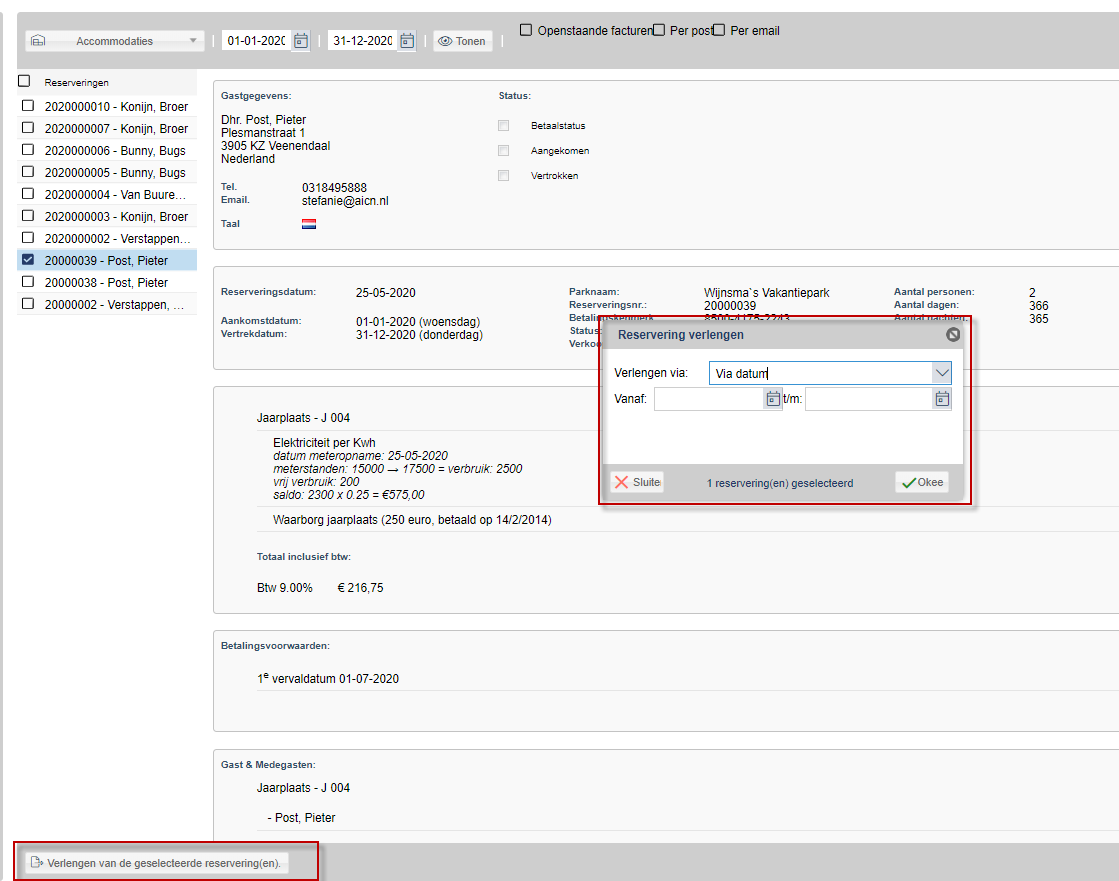Image resolution: width=1119 pixels, height=881 pixels.
Task: Click Wijnsma`s Vakantiepark park name
Action: coord(766,293)
